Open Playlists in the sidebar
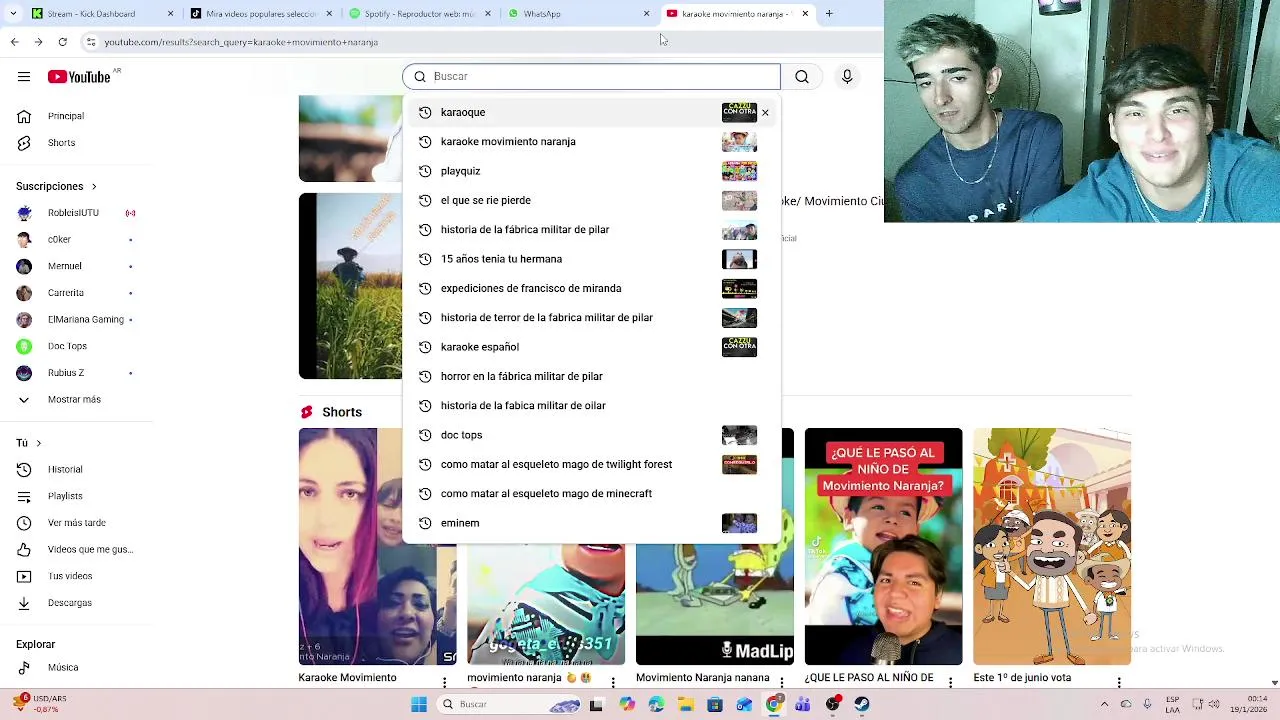The width and height of the screenshot is (1280, 720). coord(65,496)
